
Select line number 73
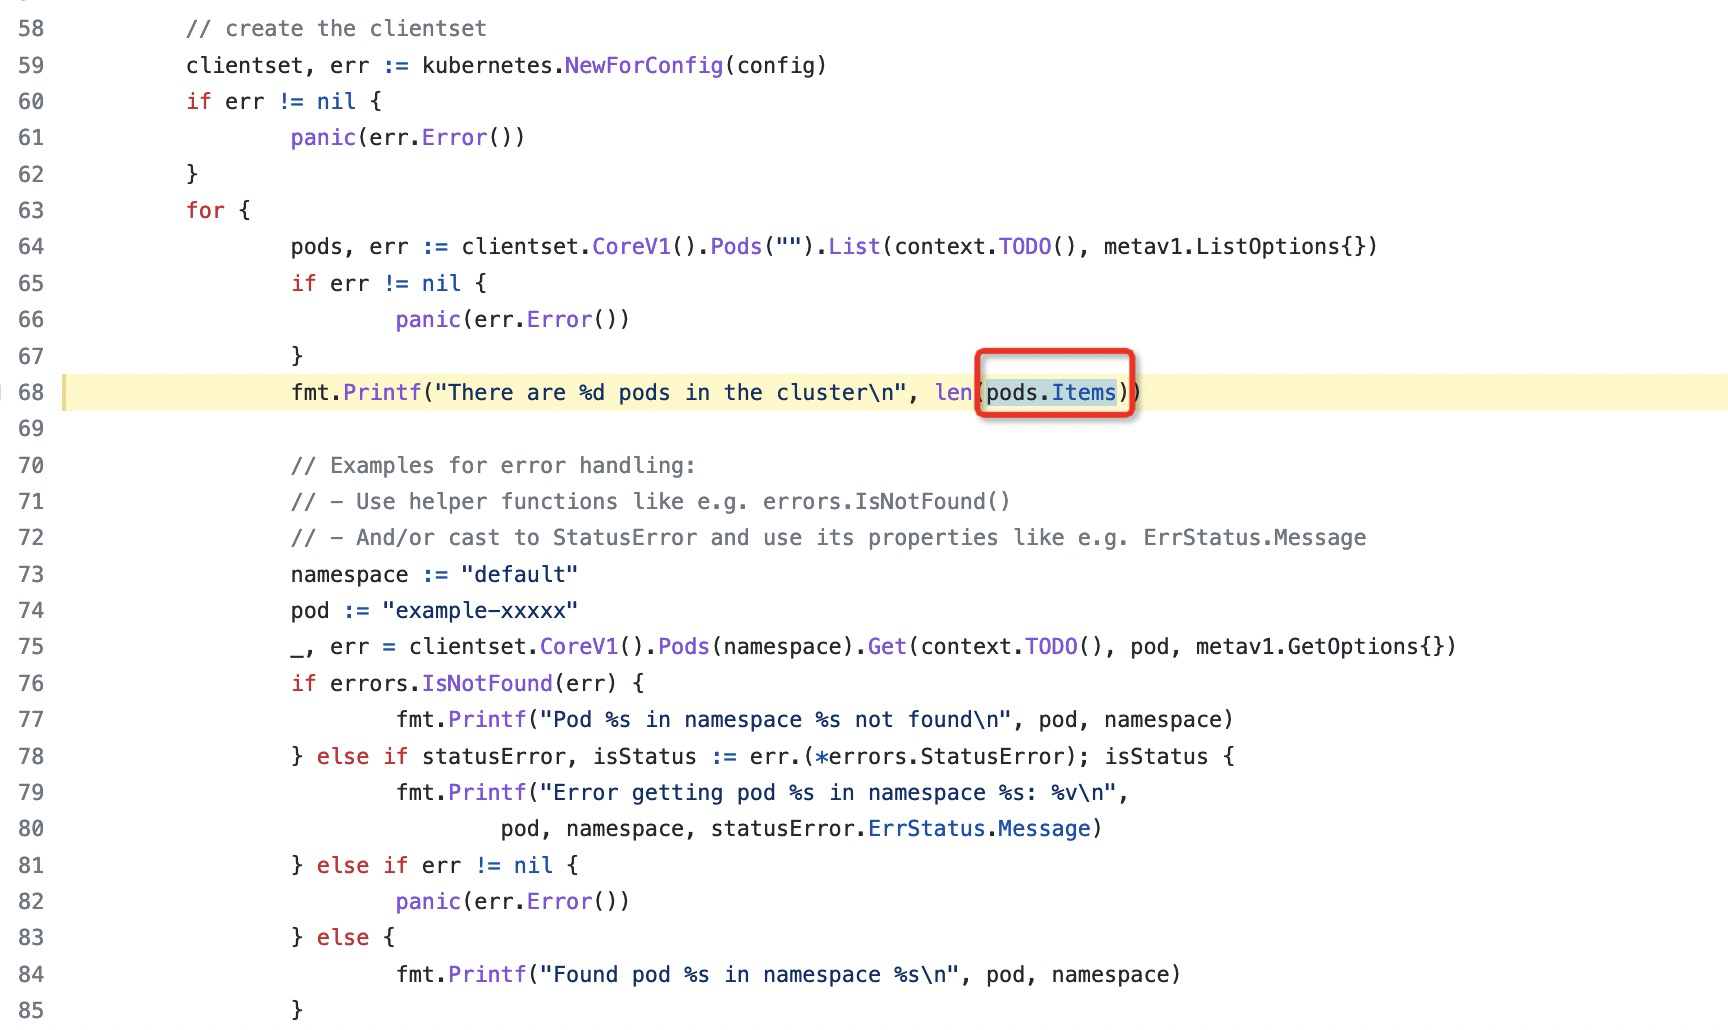31,574
